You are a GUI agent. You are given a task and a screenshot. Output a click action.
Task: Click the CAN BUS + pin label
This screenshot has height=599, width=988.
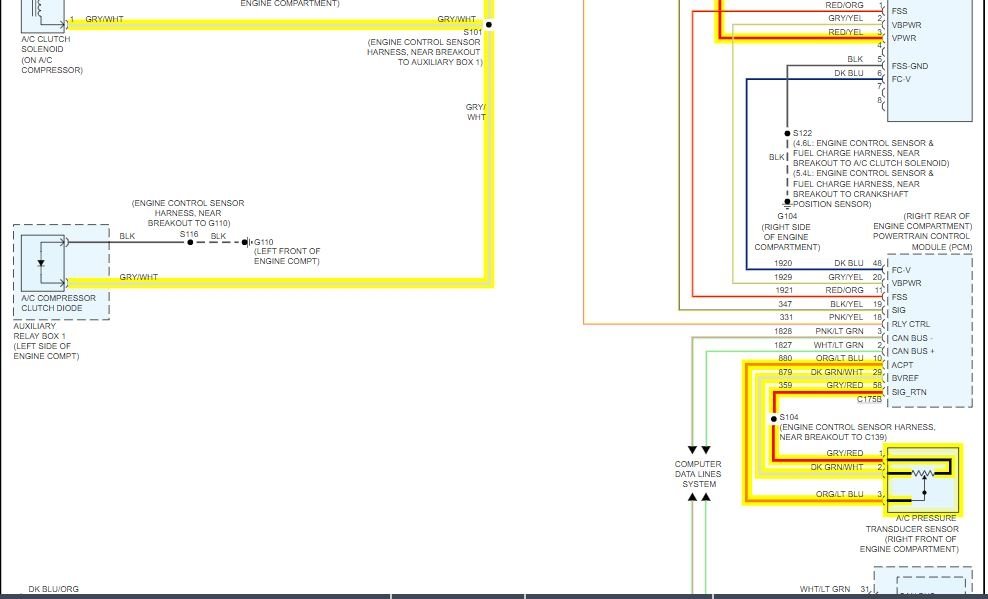tap(913, 351)
